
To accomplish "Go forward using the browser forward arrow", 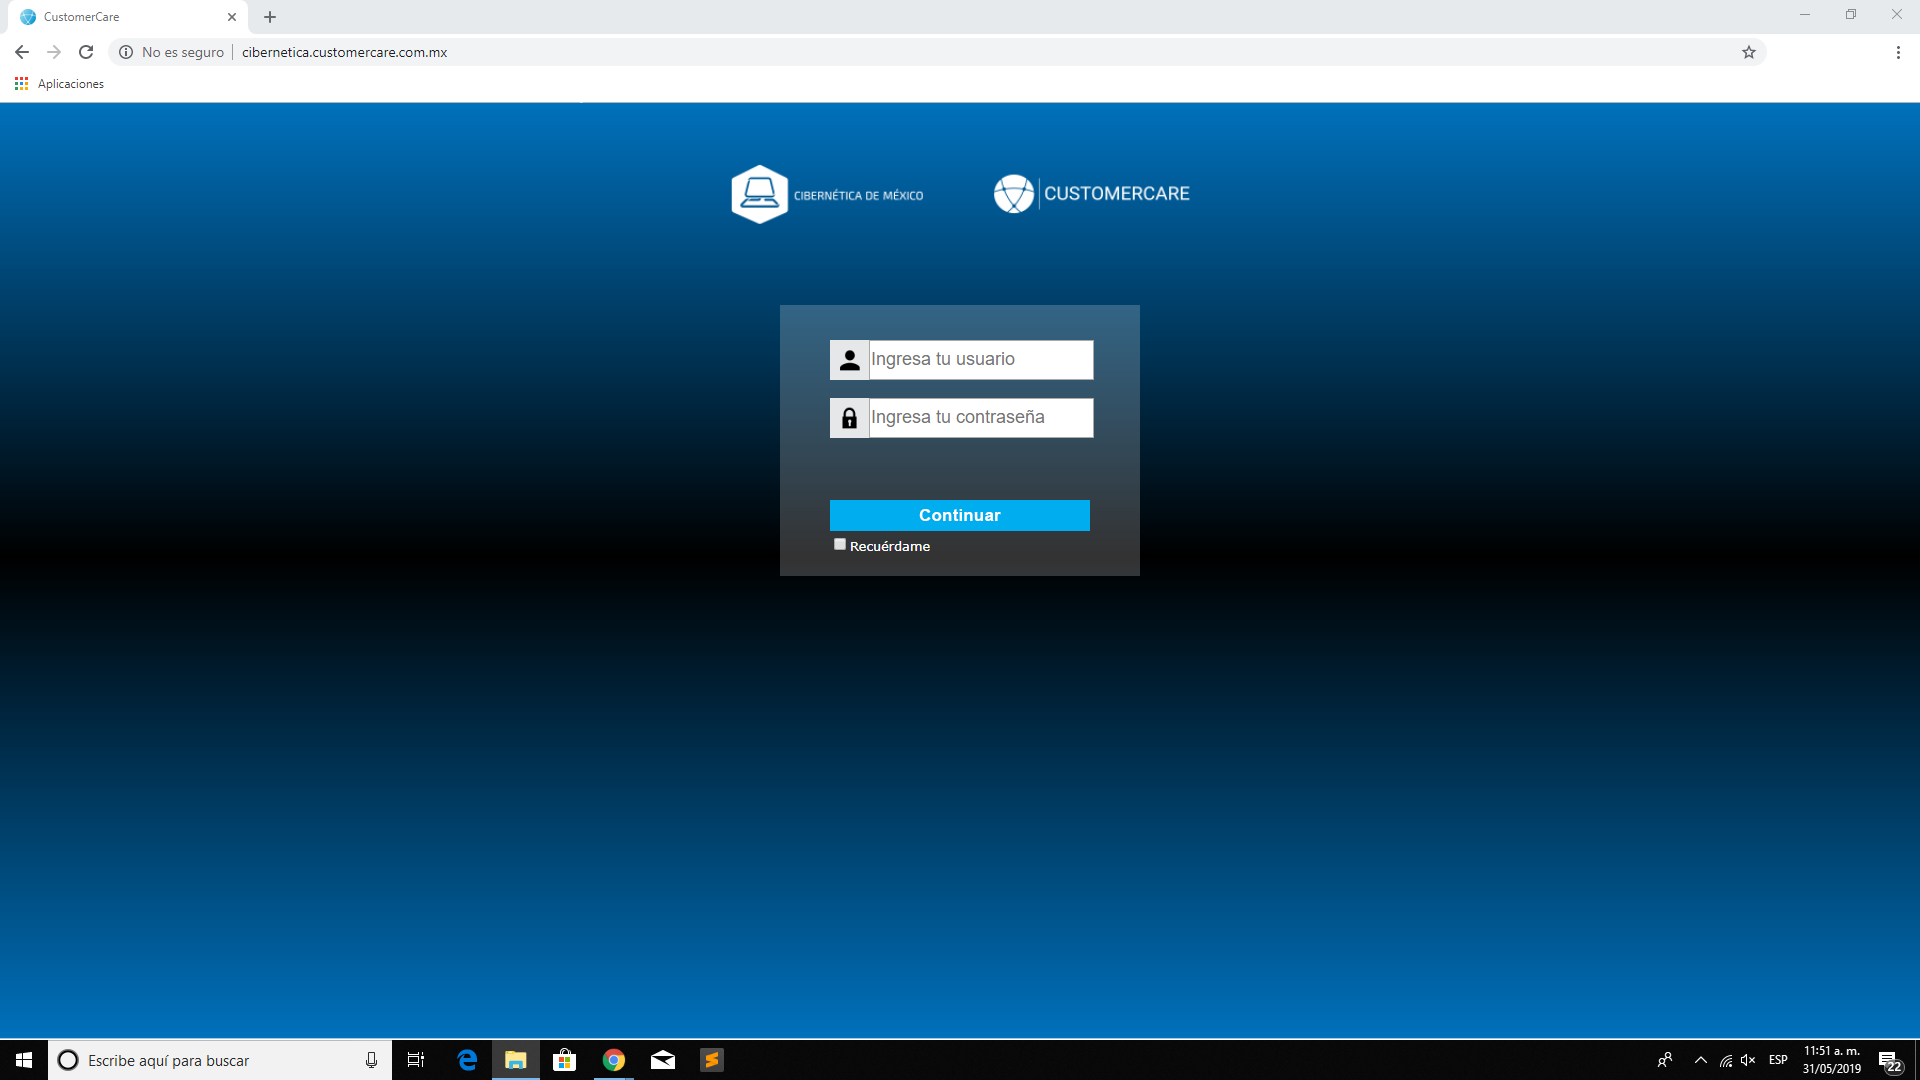I will click(x=54, y=52).
